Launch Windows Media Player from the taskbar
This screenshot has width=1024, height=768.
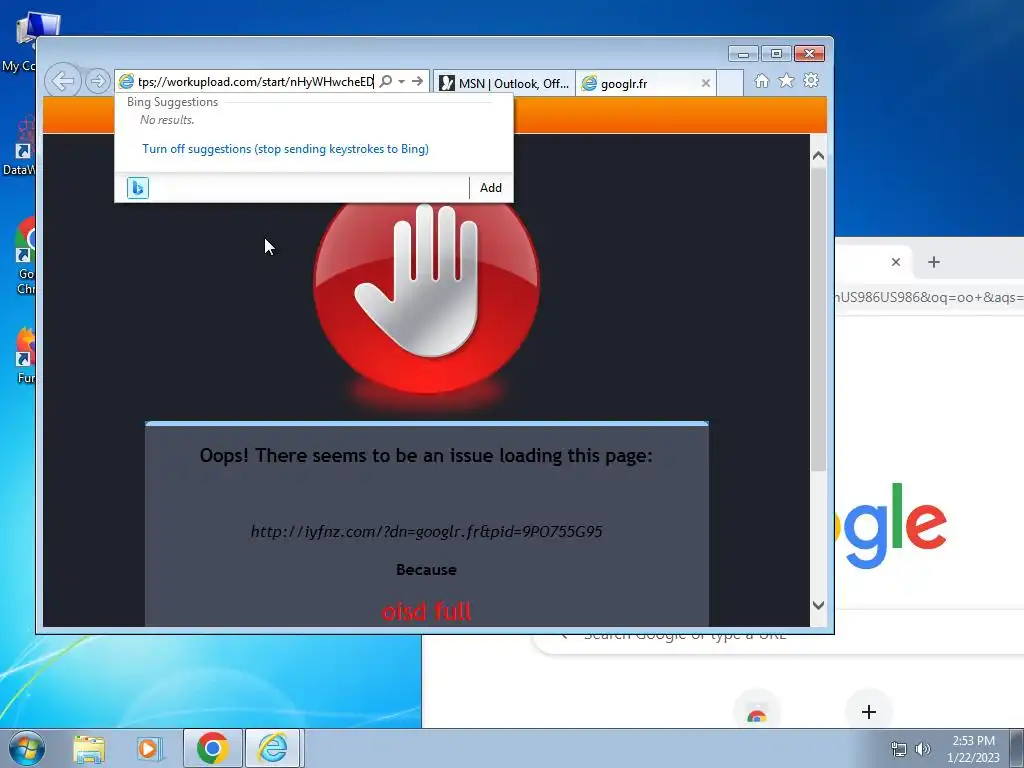click(150, 749)
